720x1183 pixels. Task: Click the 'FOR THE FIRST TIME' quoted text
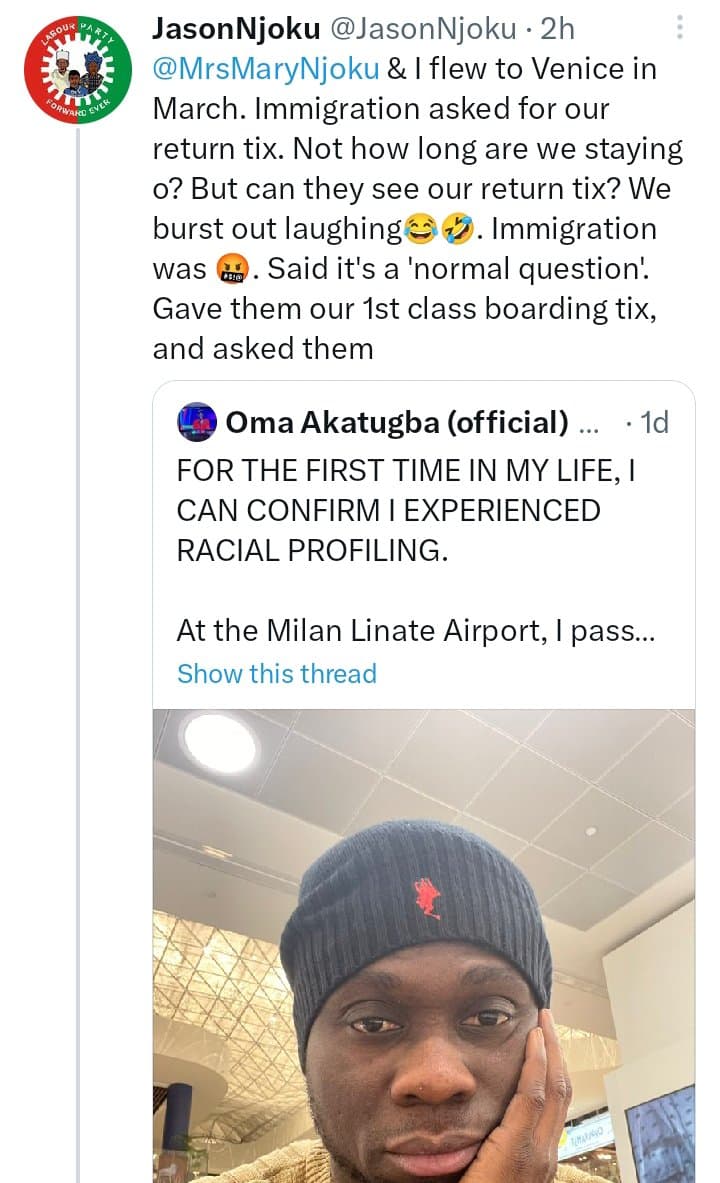point(406,470)
